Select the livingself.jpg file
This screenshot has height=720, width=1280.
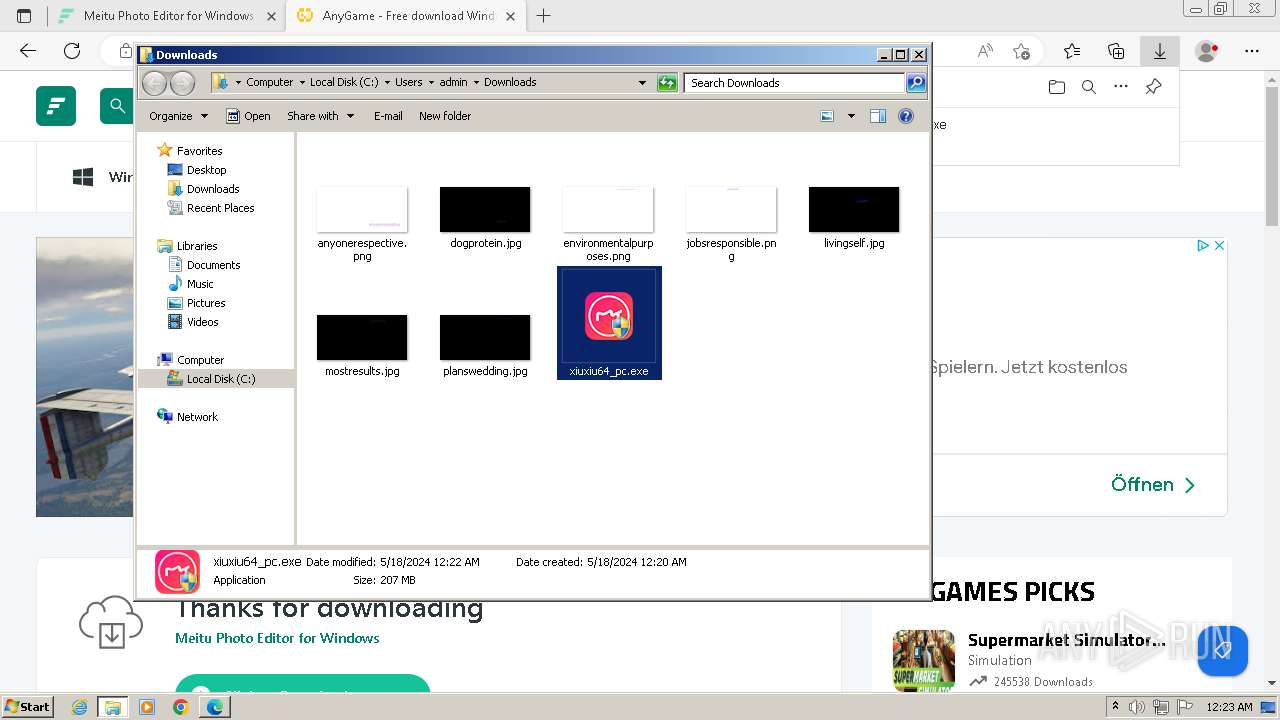click(x=854, y=218)
